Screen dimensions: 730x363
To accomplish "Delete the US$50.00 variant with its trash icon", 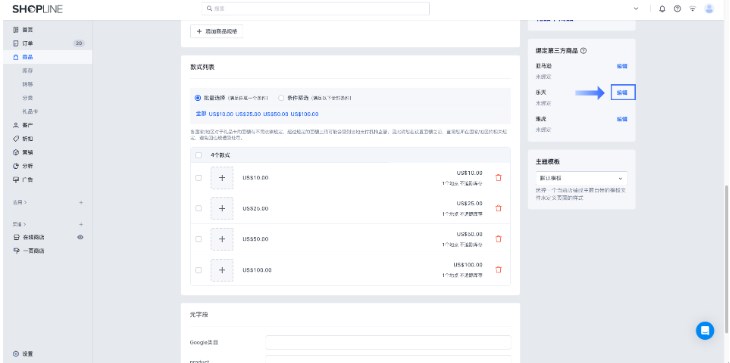I will click(x=499, y=239).
